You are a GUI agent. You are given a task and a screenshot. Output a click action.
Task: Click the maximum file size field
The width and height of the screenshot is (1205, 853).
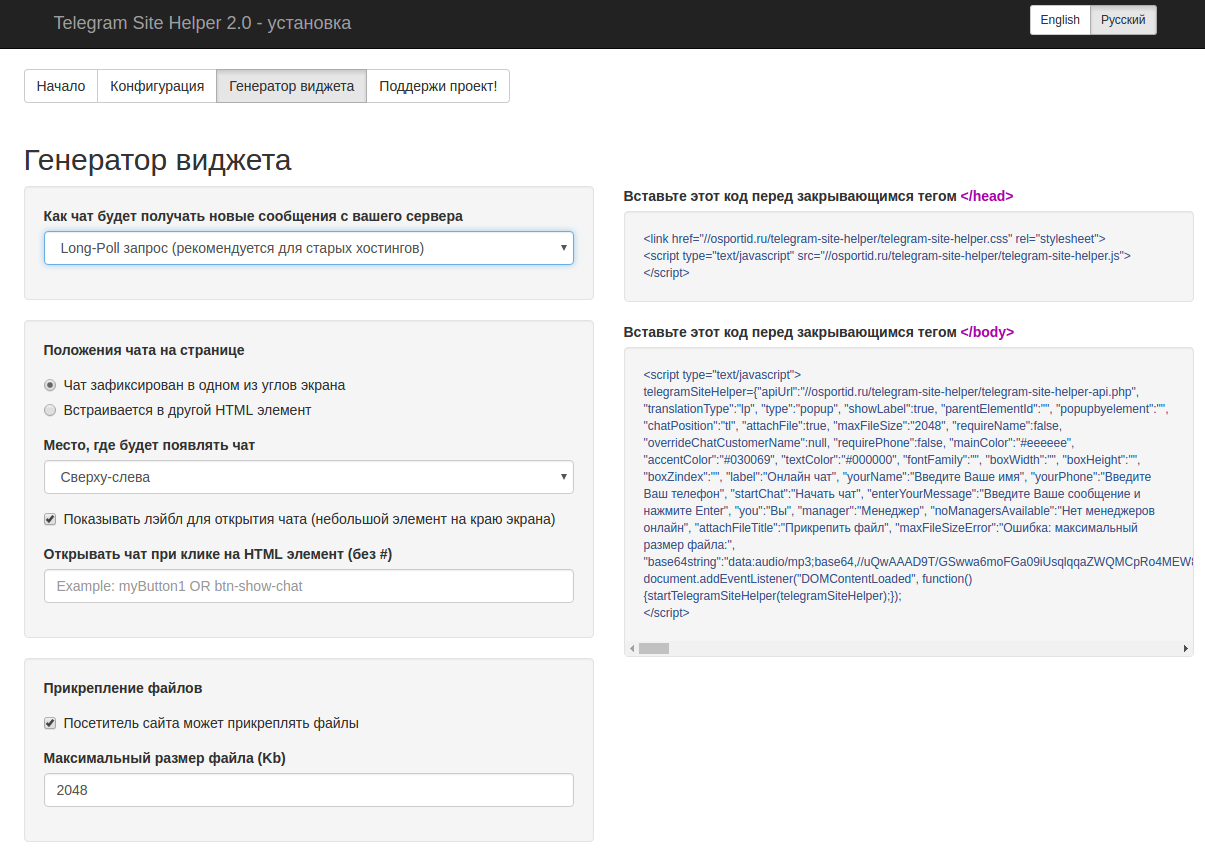[x=308, y=790]
